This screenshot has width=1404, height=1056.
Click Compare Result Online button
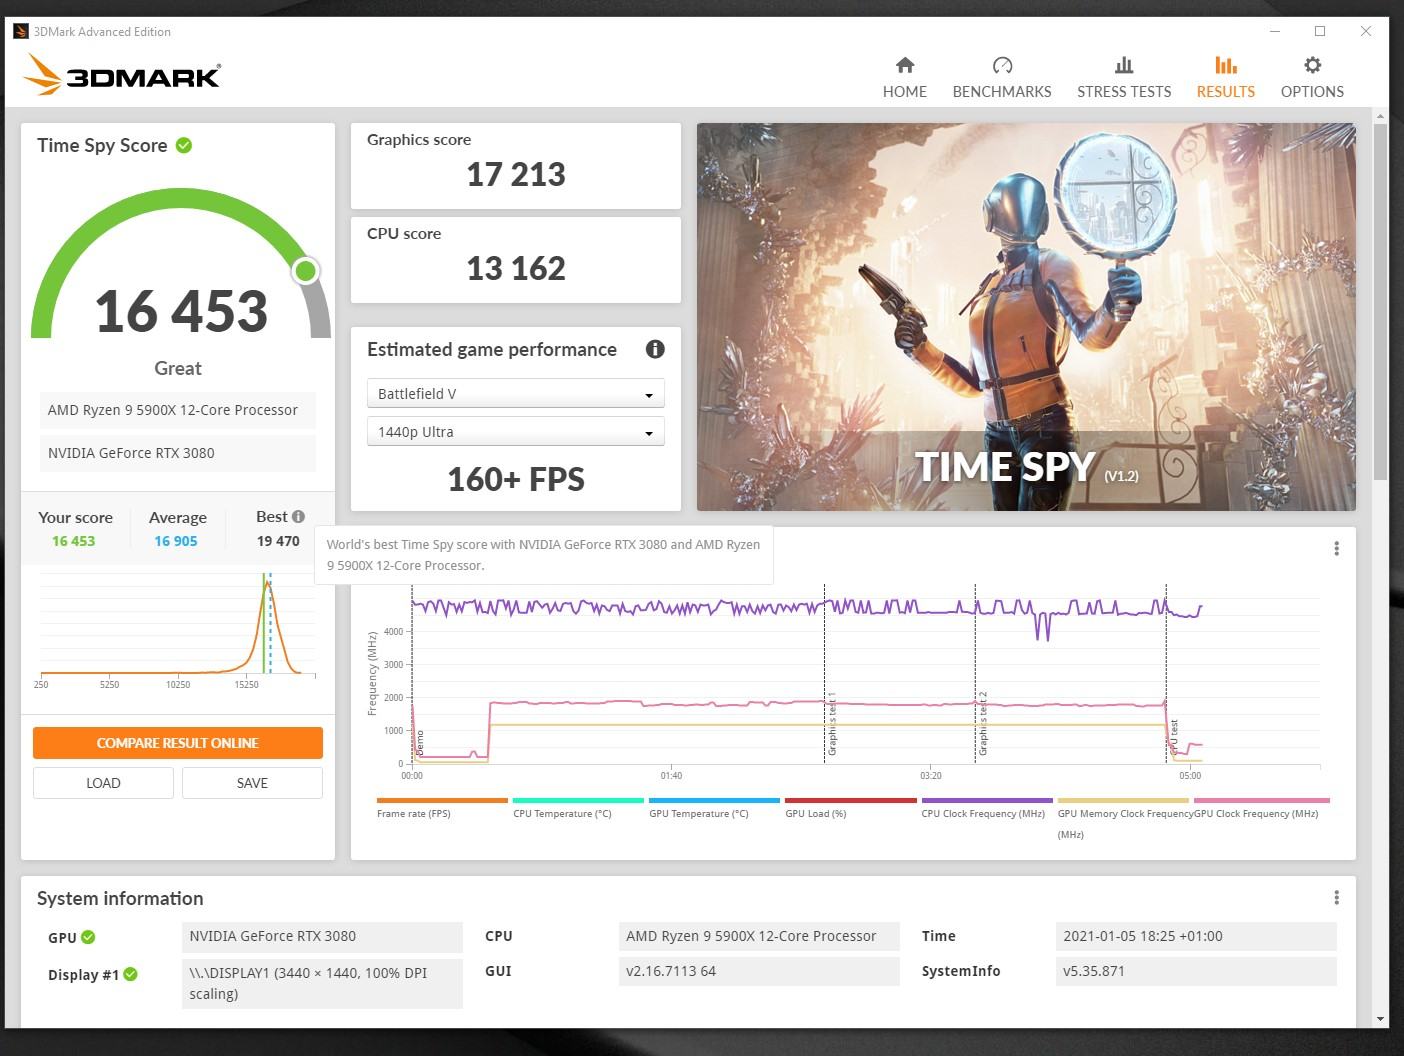pyautogui.click(x=178, y=742)
